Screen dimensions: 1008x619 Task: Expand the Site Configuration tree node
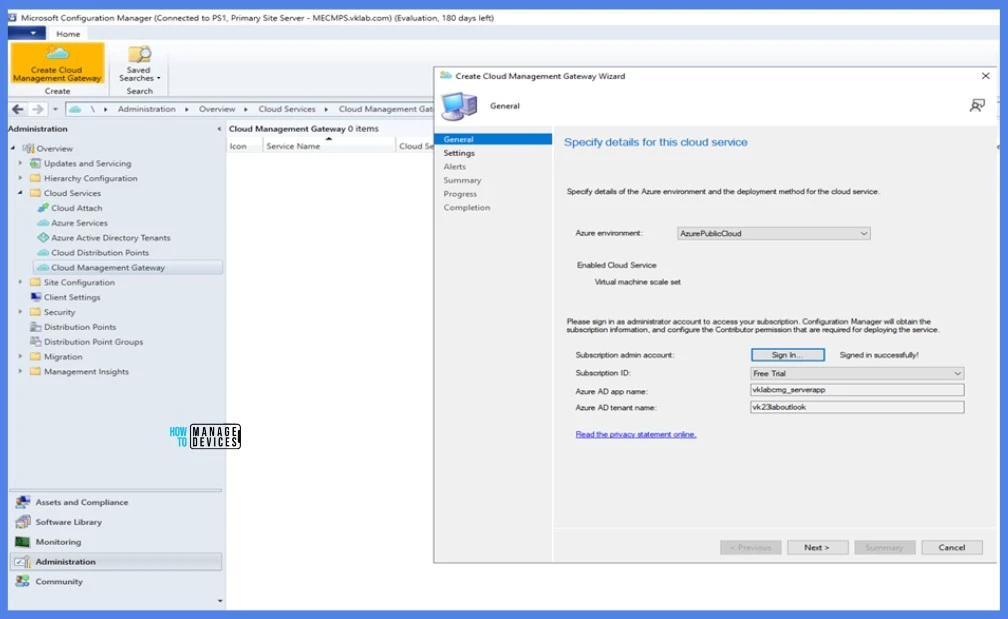21,283
